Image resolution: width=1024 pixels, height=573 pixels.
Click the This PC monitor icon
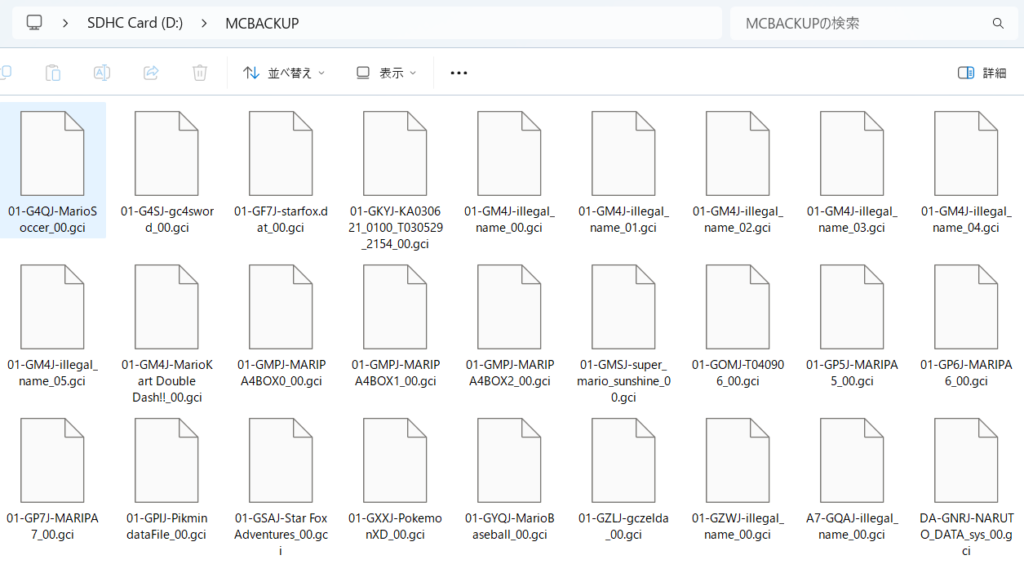[x=35, y=23]
